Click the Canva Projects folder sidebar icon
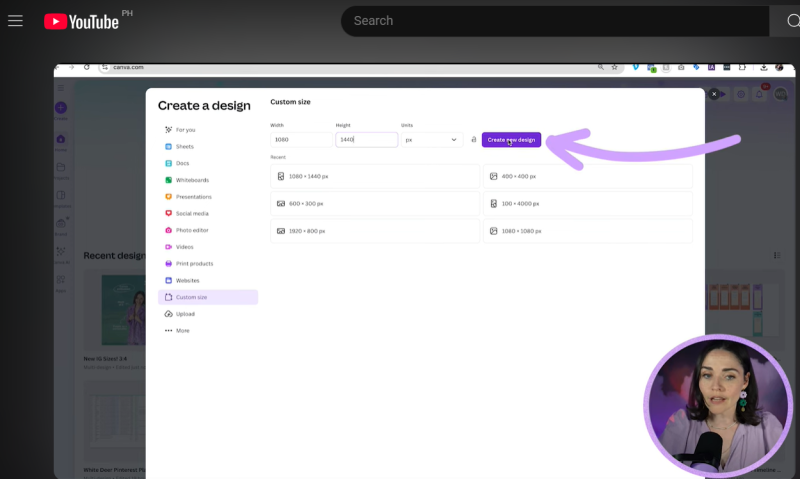The width and height of the screenshot is (800, 479). coord(61,167)
